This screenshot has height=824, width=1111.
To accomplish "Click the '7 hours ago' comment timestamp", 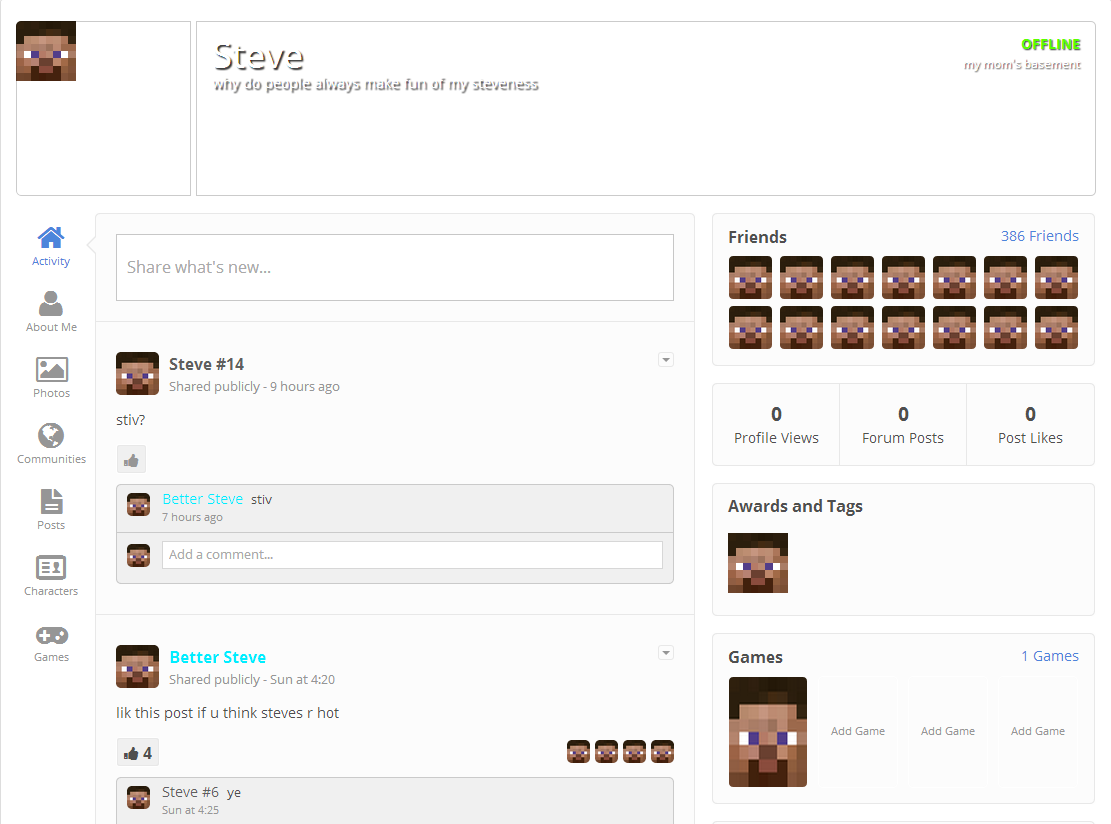I will (192, 517).
